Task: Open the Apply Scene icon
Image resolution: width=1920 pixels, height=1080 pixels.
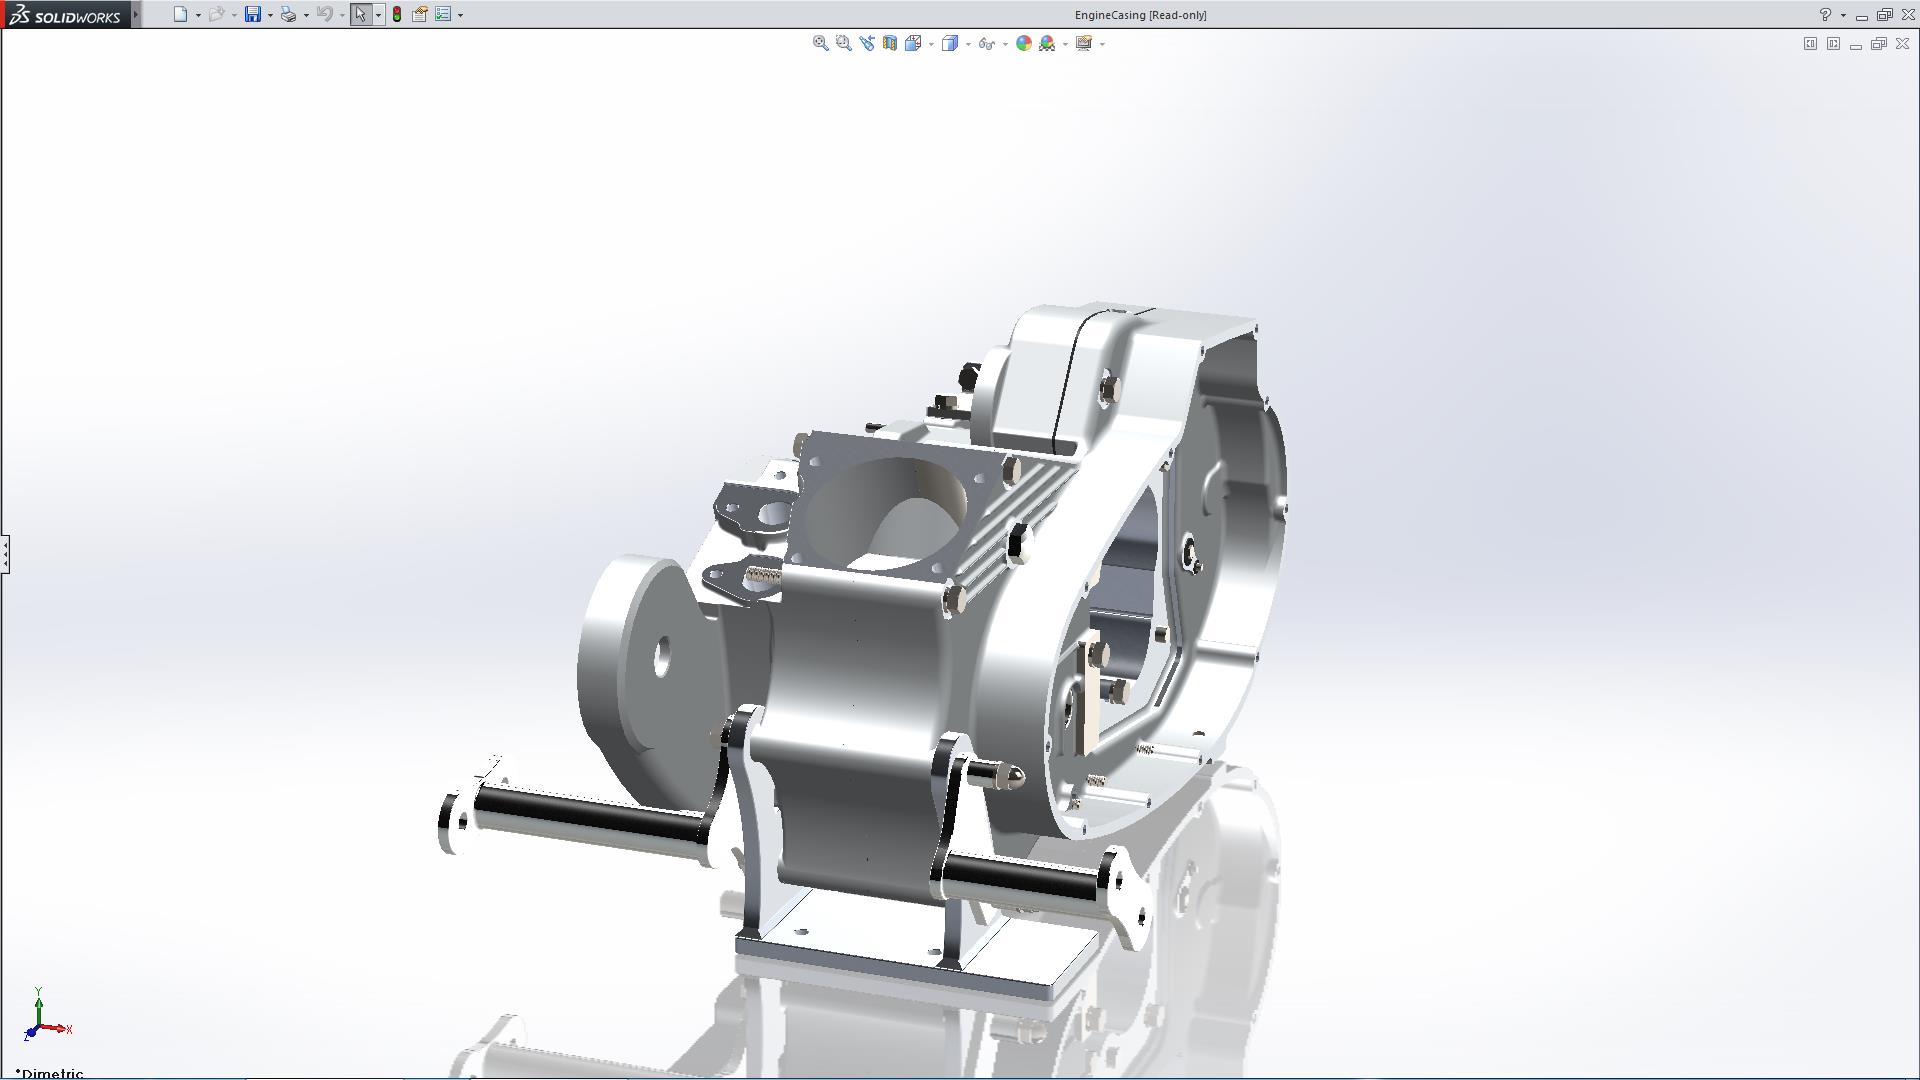Action: click(1047, 43)
